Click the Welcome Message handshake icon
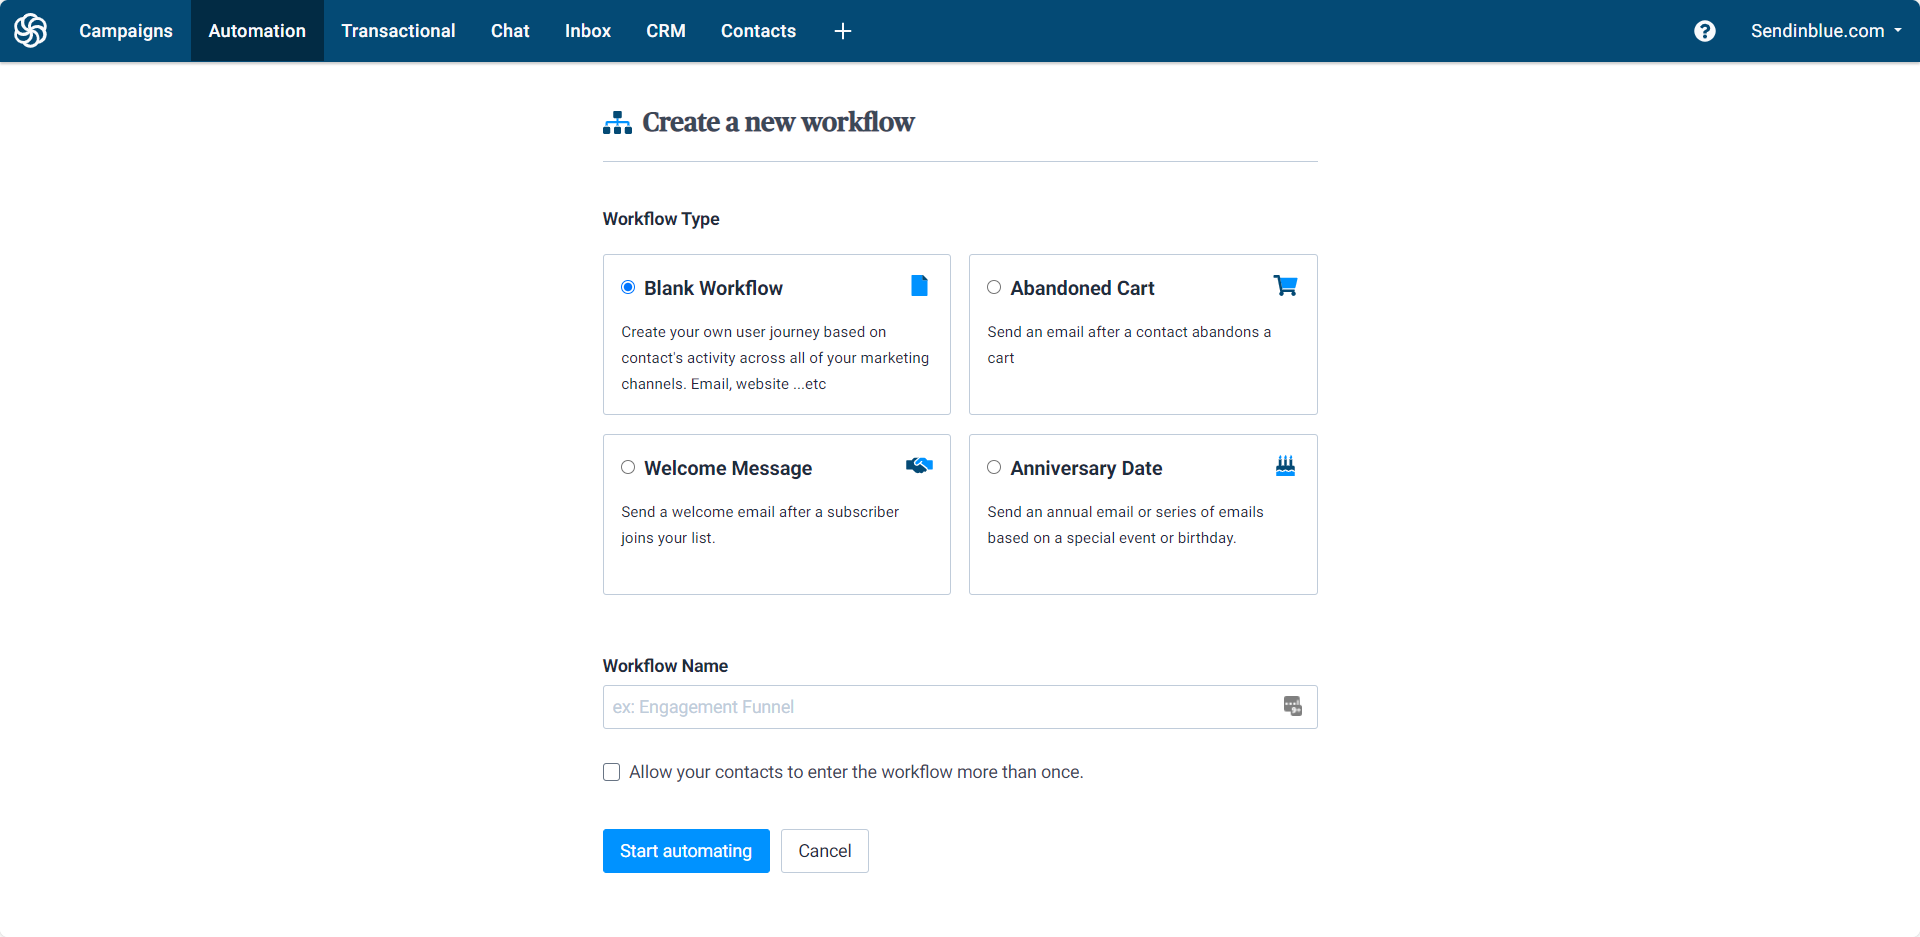1920x937 pixels. (x=919, y=466)
